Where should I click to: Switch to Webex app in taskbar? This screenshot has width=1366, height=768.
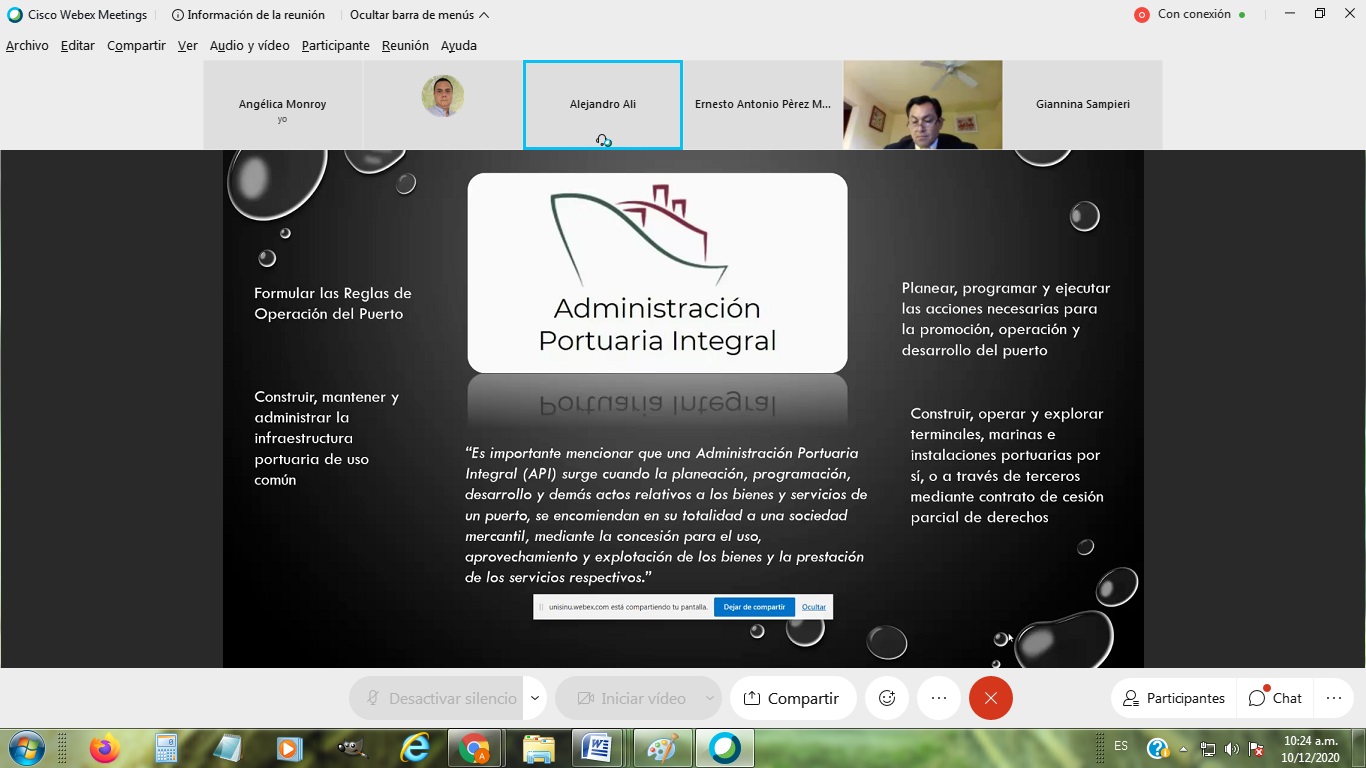pos(725,748)
